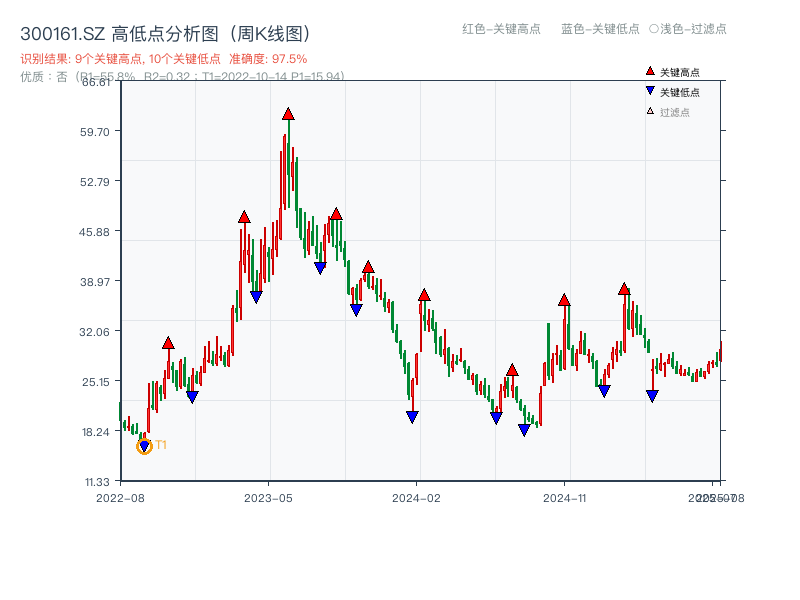This screenshot has height=600, width=800.
Task: Select the first blue low marker near T1
Action: coord(144,446)
